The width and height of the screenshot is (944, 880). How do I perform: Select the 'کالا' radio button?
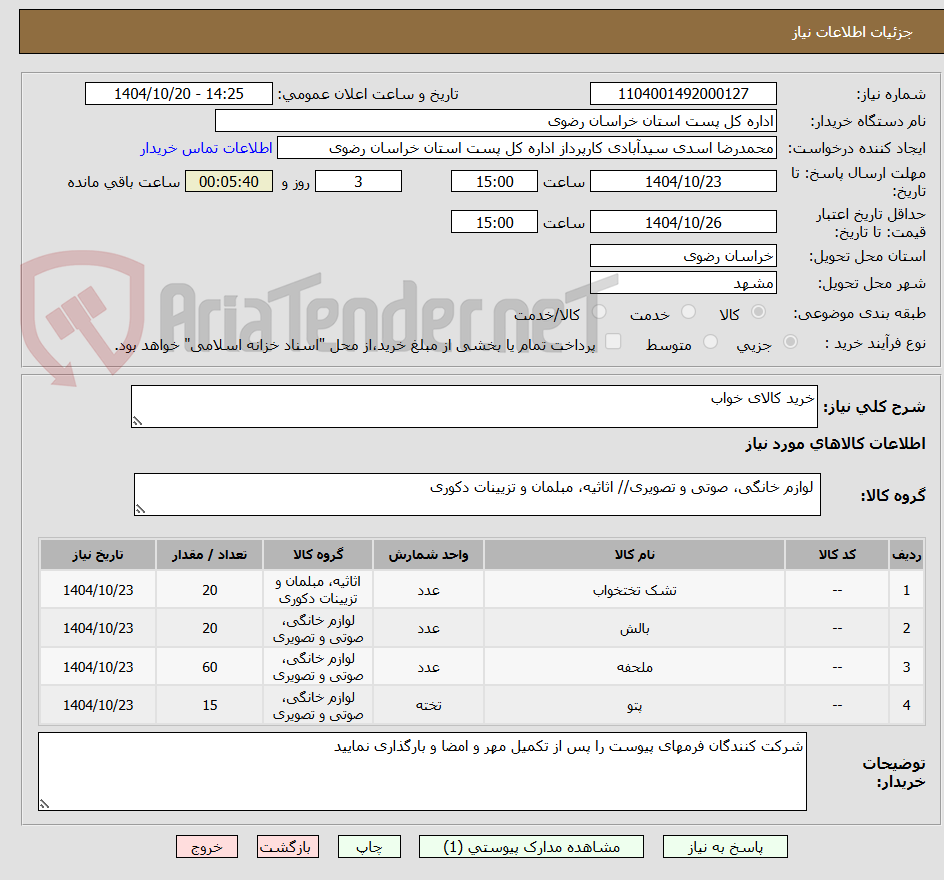coord(759,312)
